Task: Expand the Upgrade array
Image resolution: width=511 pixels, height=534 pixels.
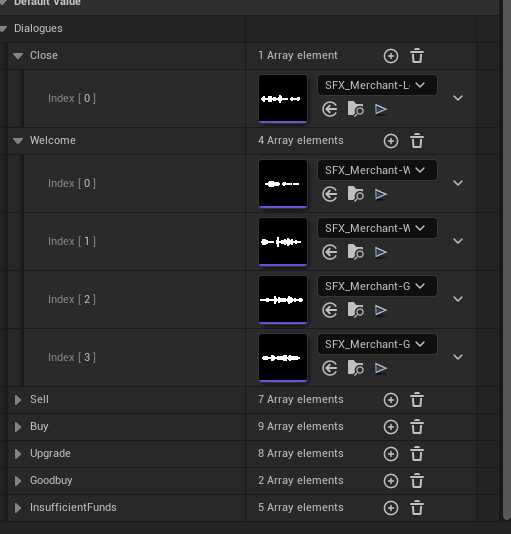Action: 18,454
